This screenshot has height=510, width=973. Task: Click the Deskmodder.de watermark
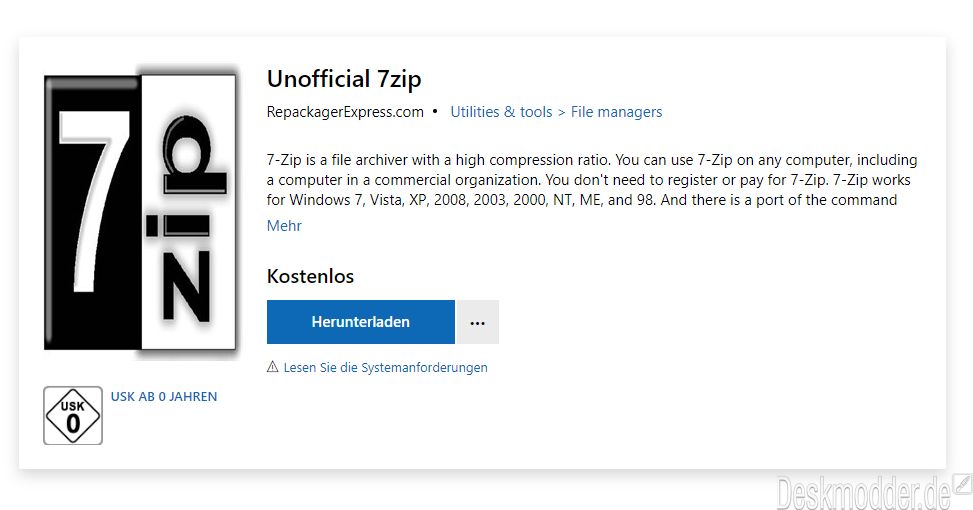click(863, 493)
